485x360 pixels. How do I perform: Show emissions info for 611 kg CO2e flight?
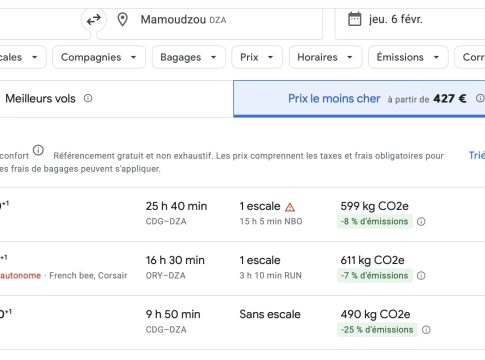(421, 276)
